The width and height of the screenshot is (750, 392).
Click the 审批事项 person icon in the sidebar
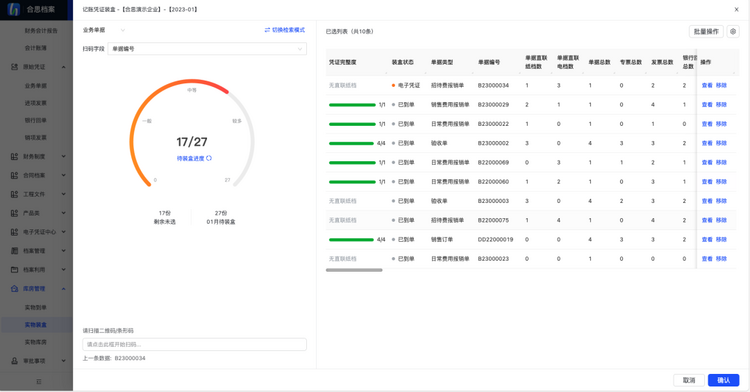pos(14,361)
